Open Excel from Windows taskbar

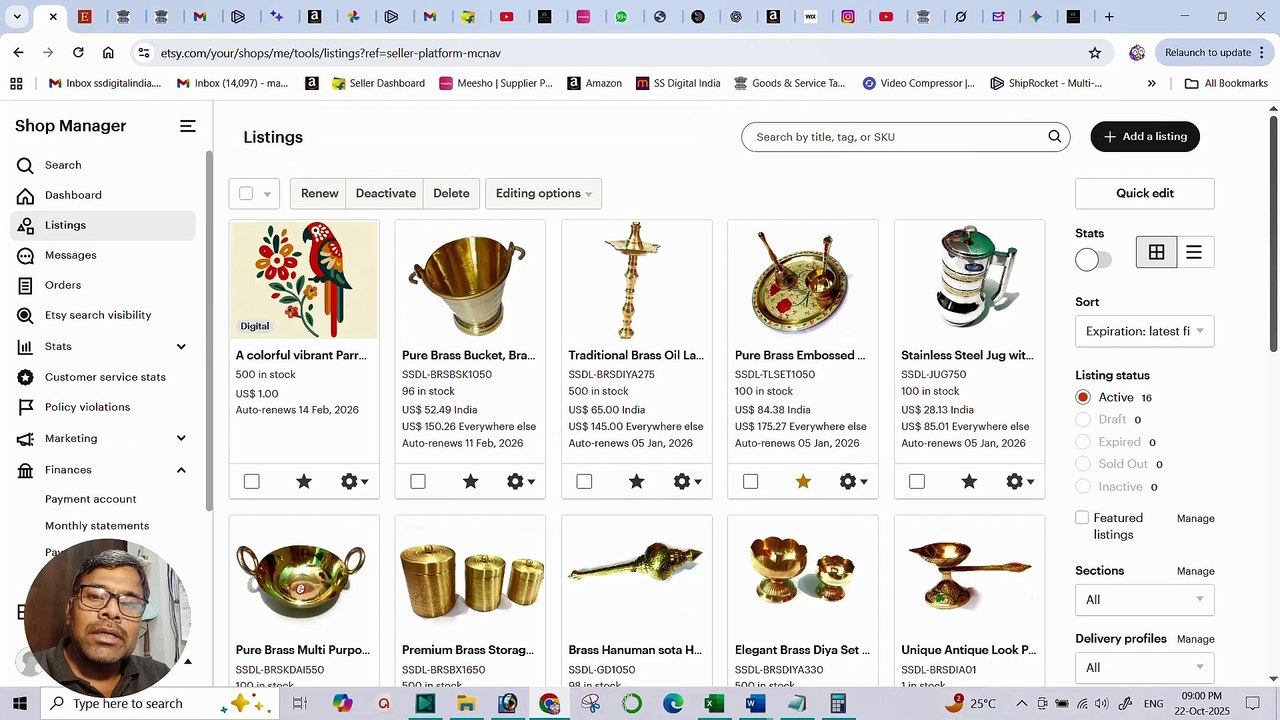tap(714, 704)
